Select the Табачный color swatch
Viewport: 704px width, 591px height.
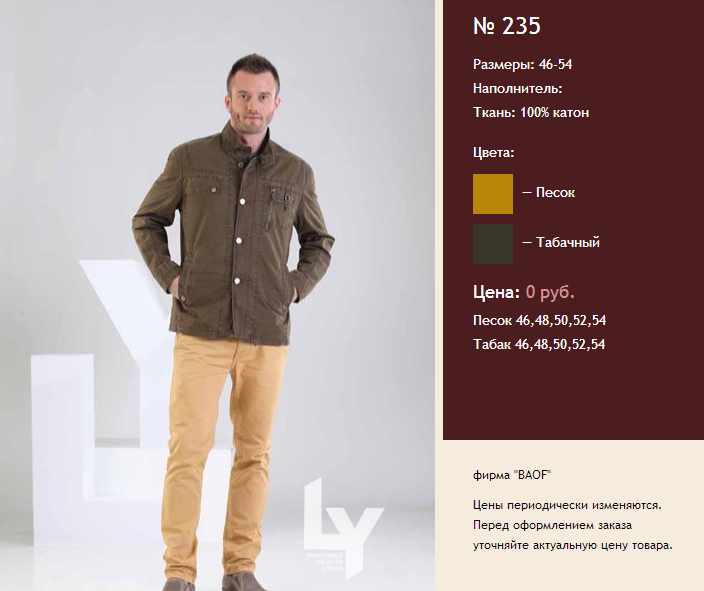[493, 244]
